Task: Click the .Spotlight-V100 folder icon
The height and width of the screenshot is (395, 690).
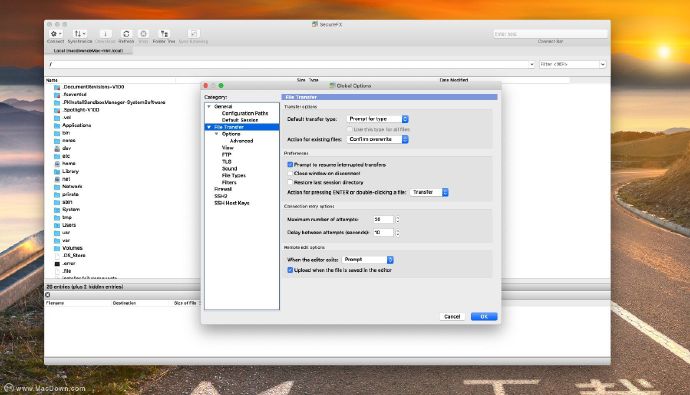Action: [x=57, y=110]
